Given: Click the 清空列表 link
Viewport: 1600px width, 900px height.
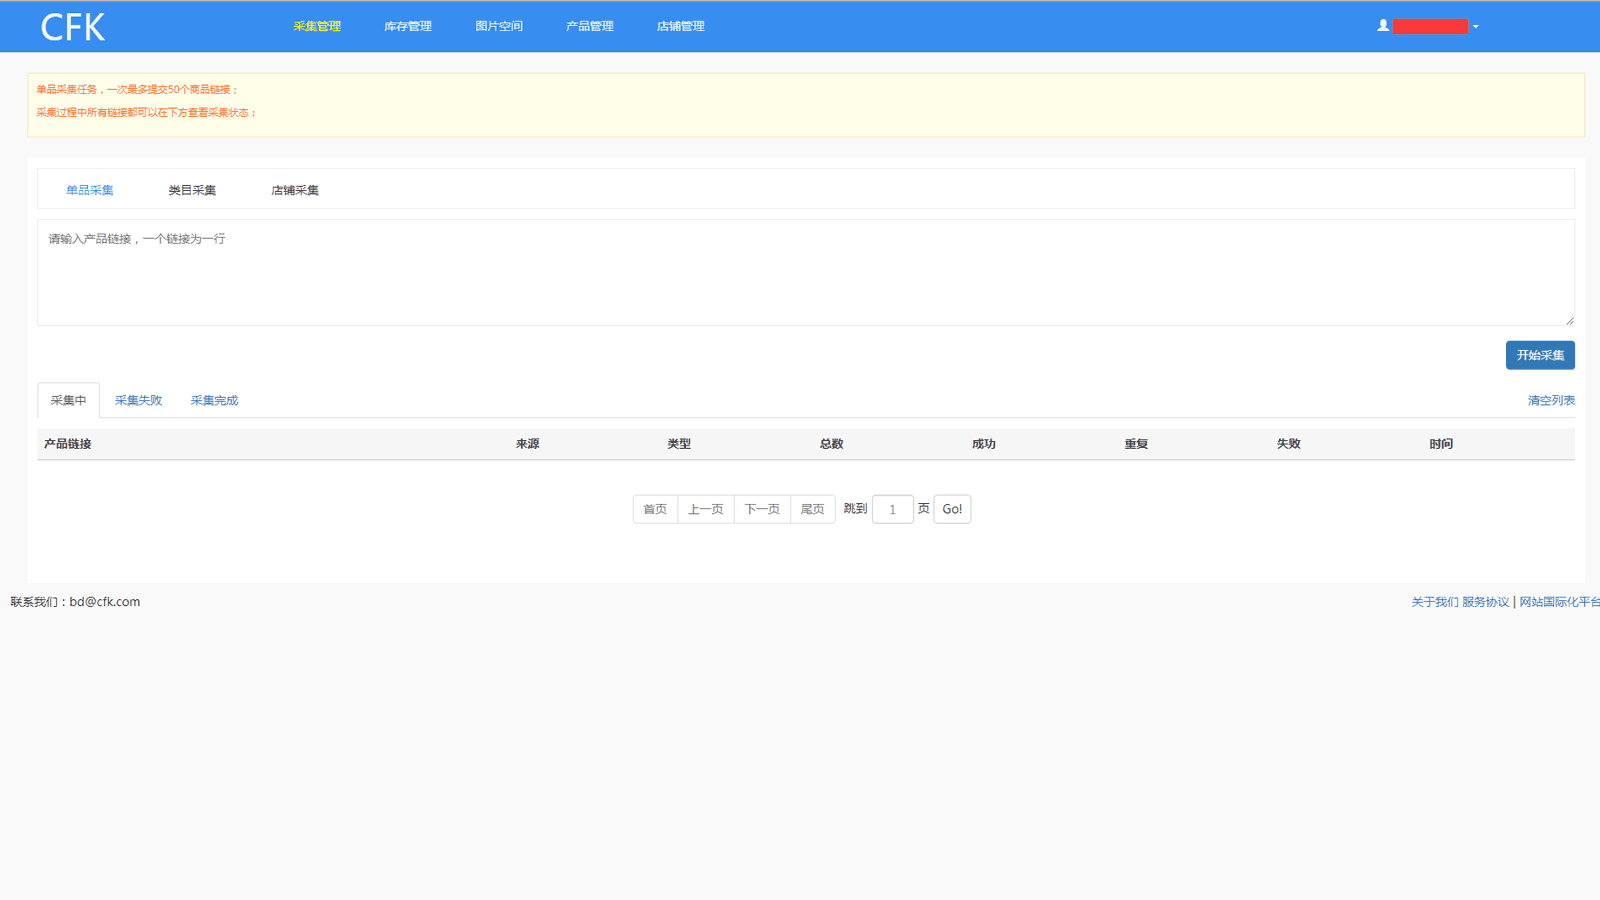Looking at the screenshot, I should click(1550, 400).
